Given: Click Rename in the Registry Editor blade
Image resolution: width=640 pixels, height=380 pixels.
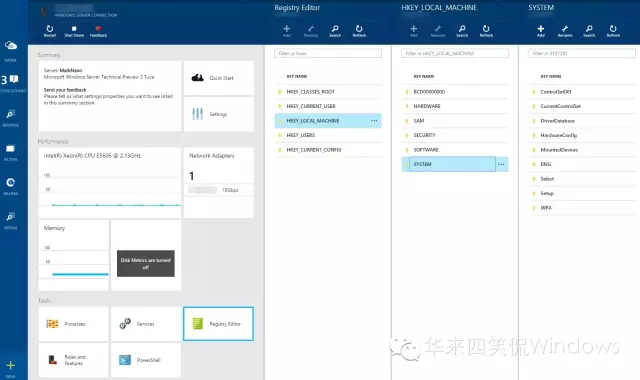Looking at the screenshot, I should tap(311, 31).
